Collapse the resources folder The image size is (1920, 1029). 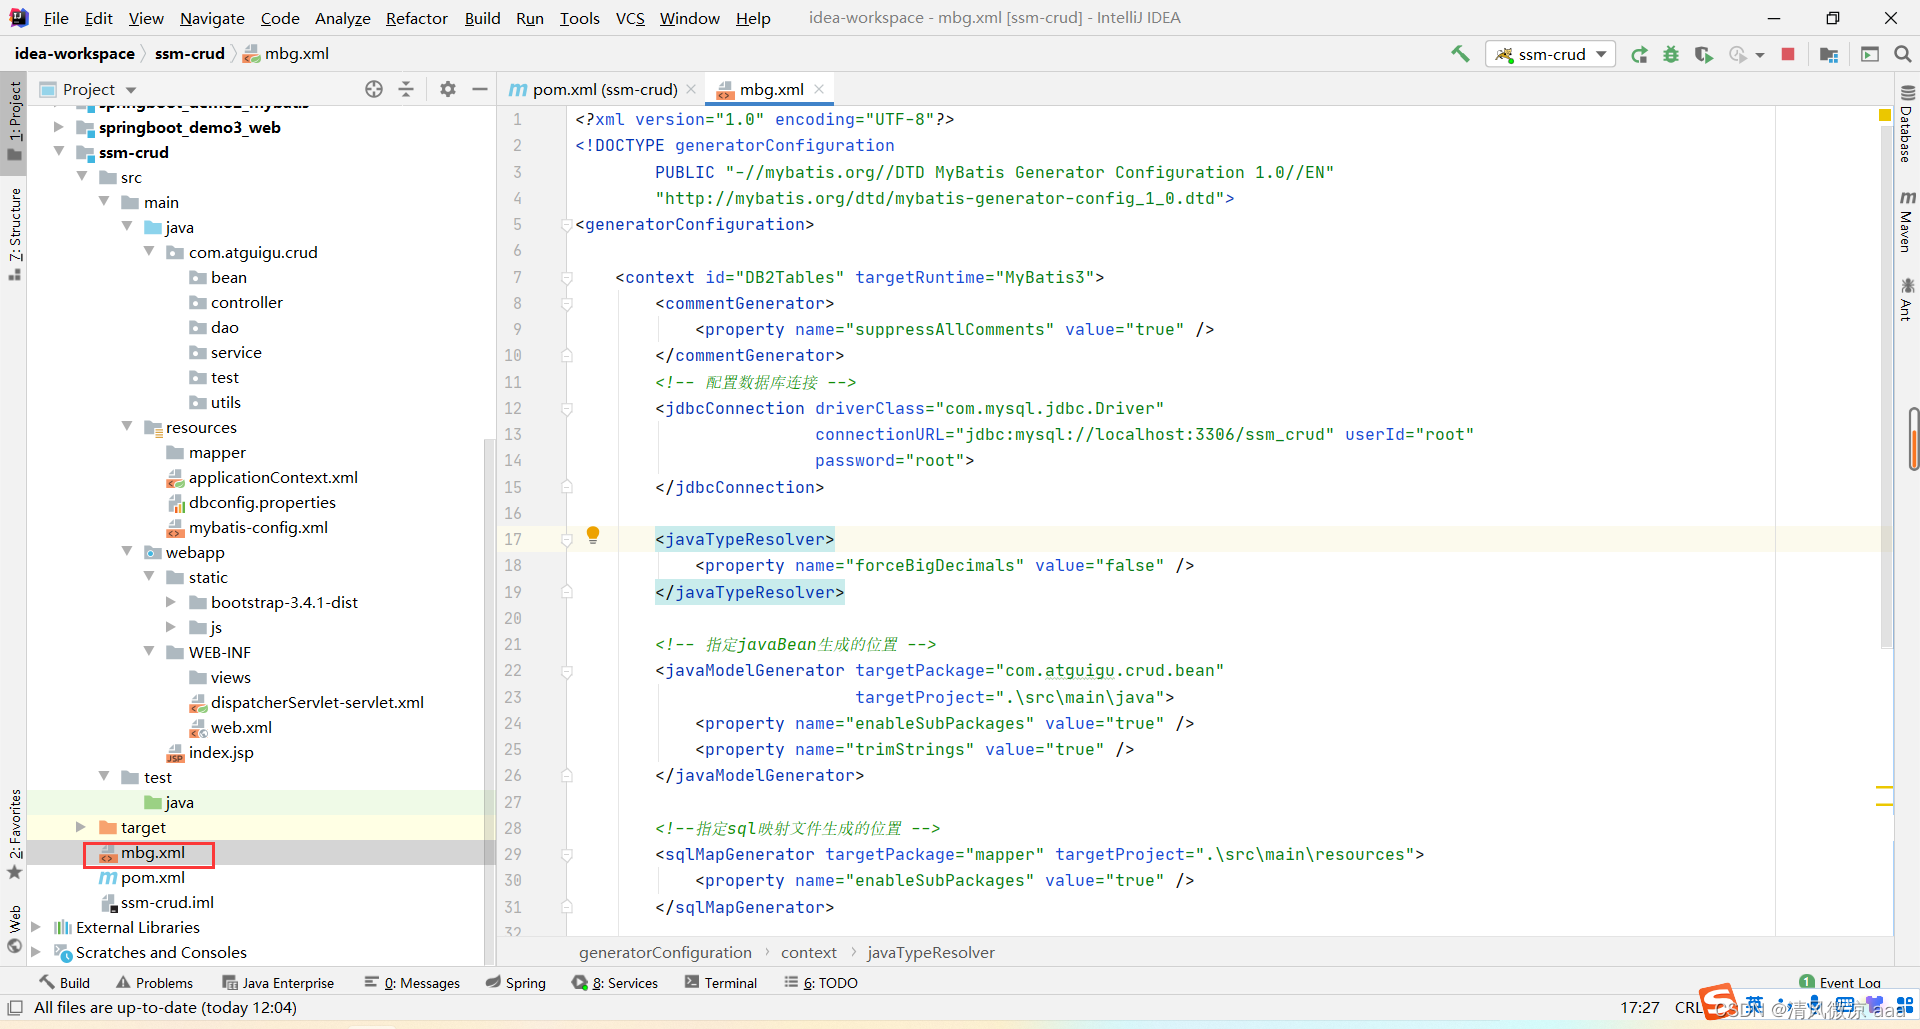click(x=127, y=427)
